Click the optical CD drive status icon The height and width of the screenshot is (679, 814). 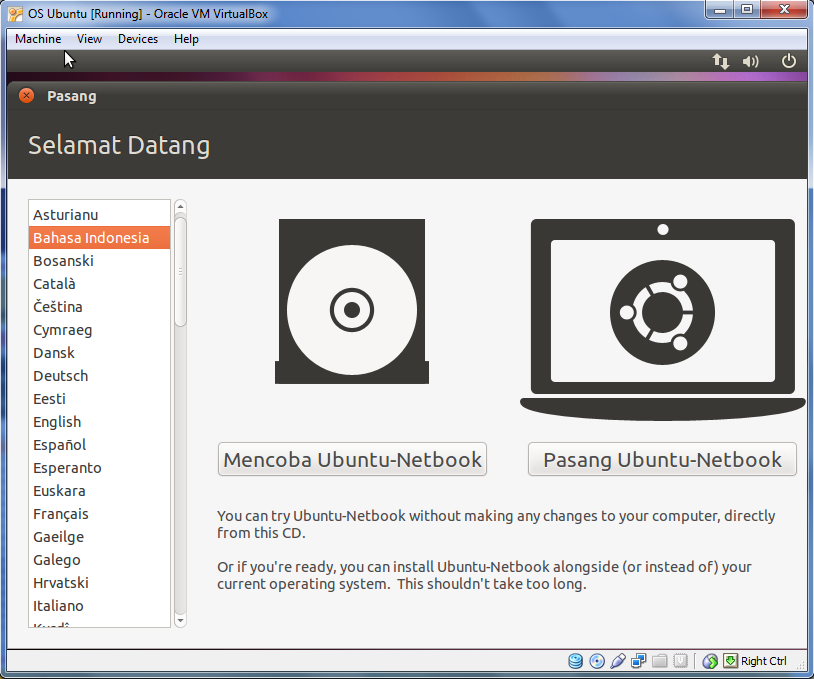tap(597, 661)
